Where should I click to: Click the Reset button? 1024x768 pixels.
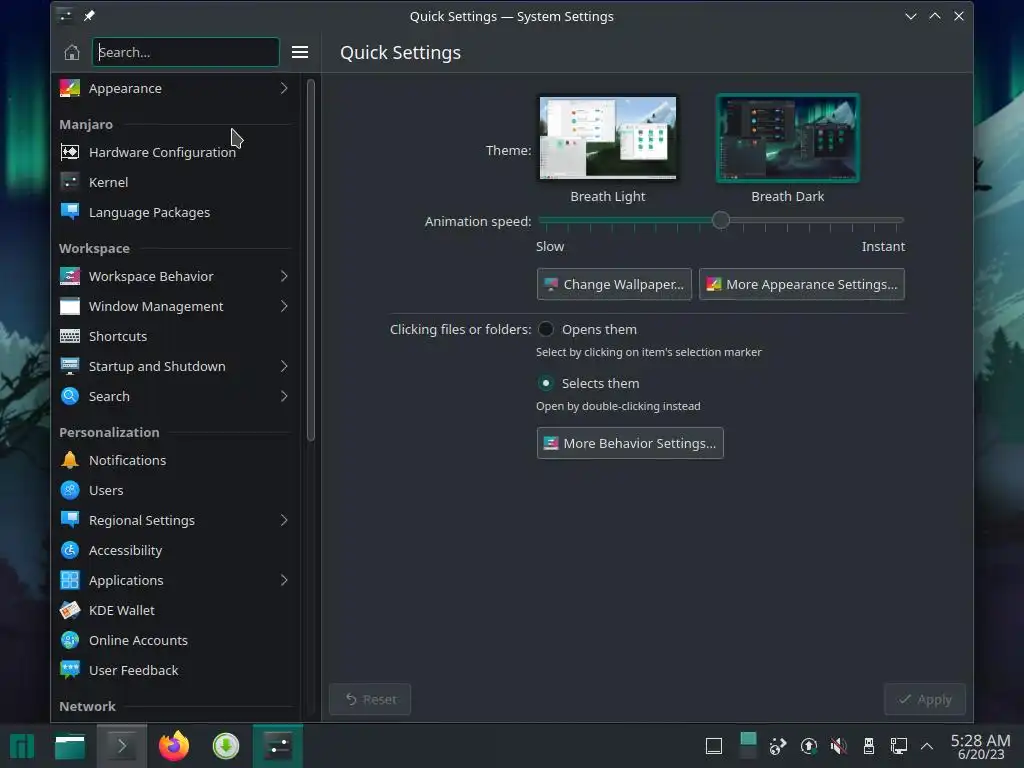pyautogui.click(x=370, y=699)
